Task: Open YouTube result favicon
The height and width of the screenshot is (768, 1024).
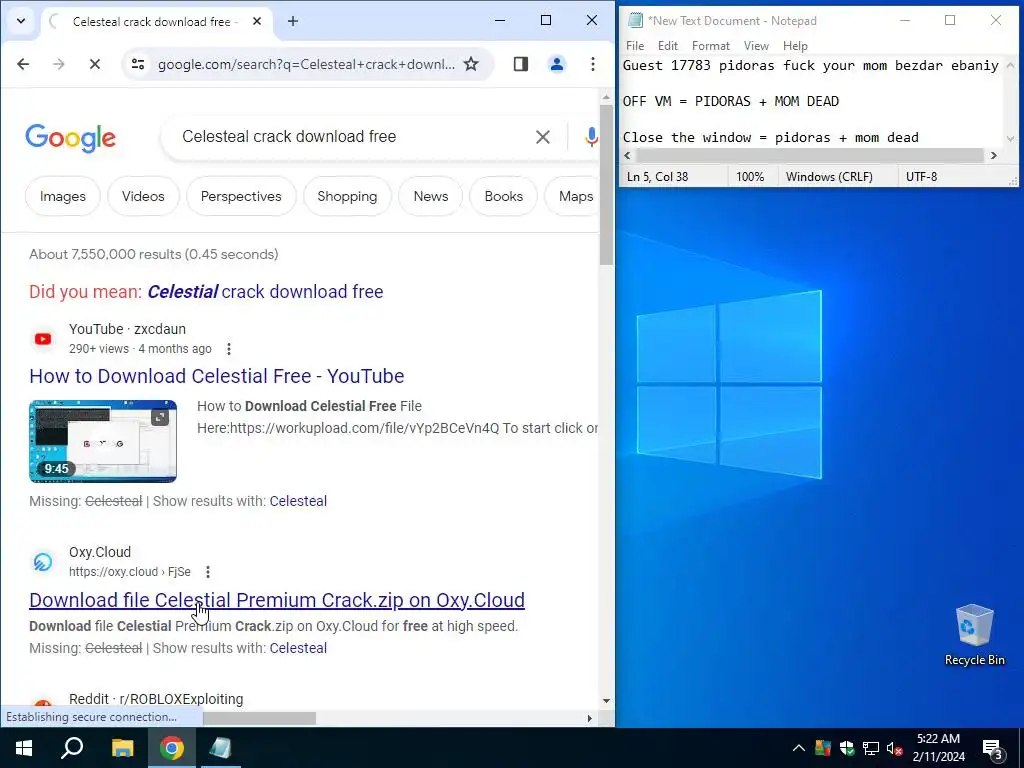Action: pos(43,339)
